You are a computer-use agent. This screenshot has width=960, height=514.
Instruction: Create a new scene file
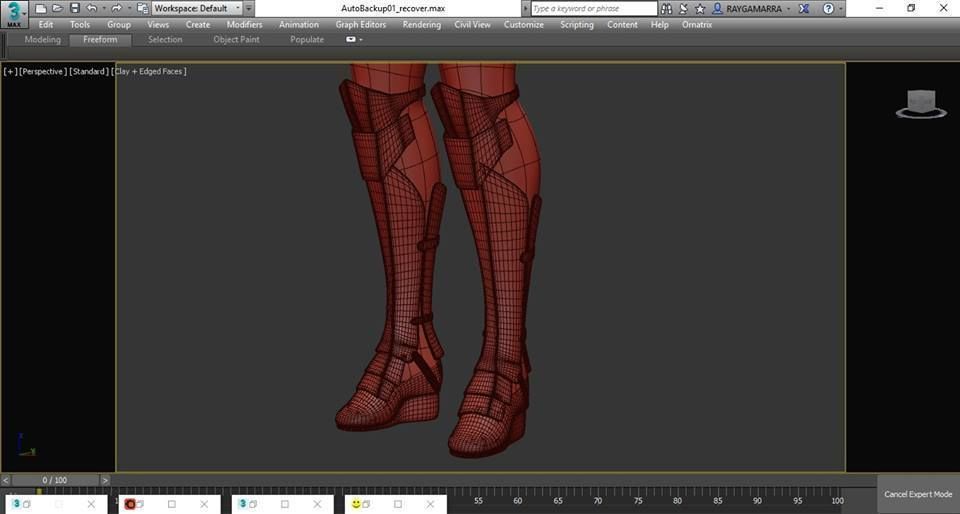[40, 9]
